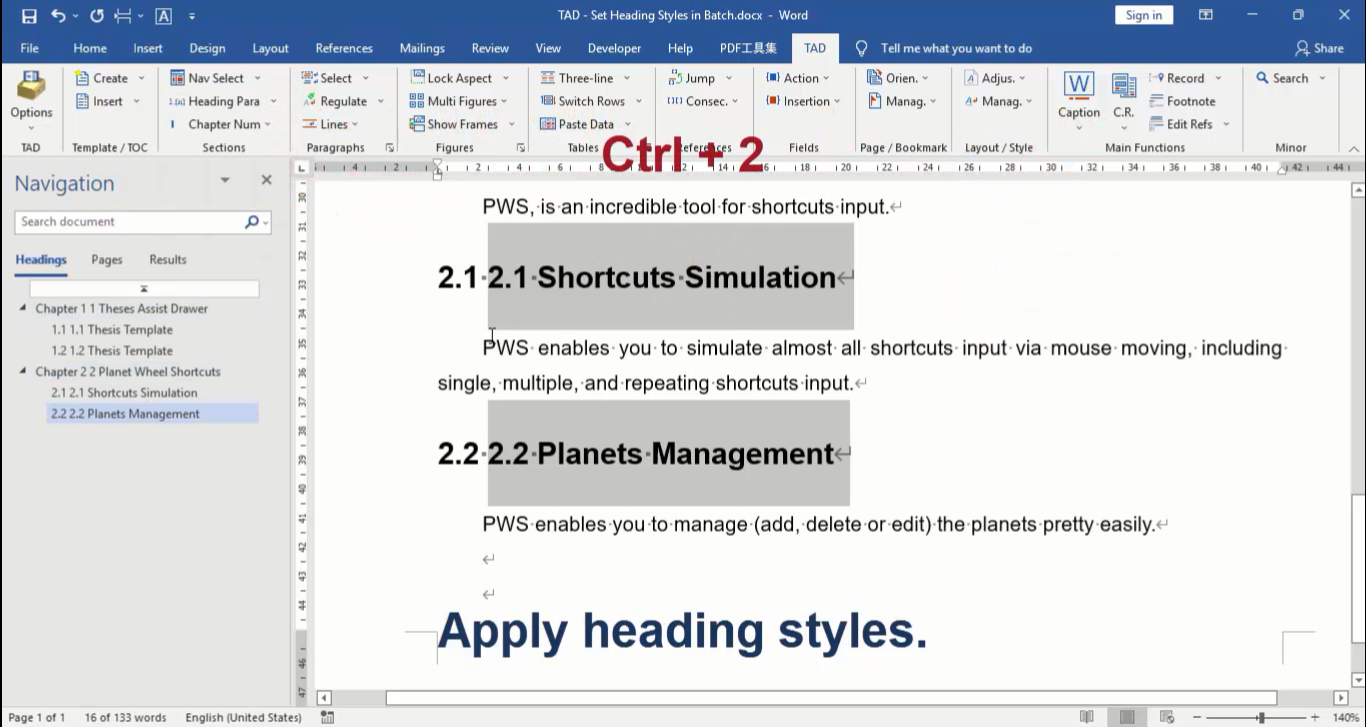This screenshot has height=727, width=1366.
Task: Click the Redo icon in quick access
Action: pyautogui.click(x=97, y=15)
